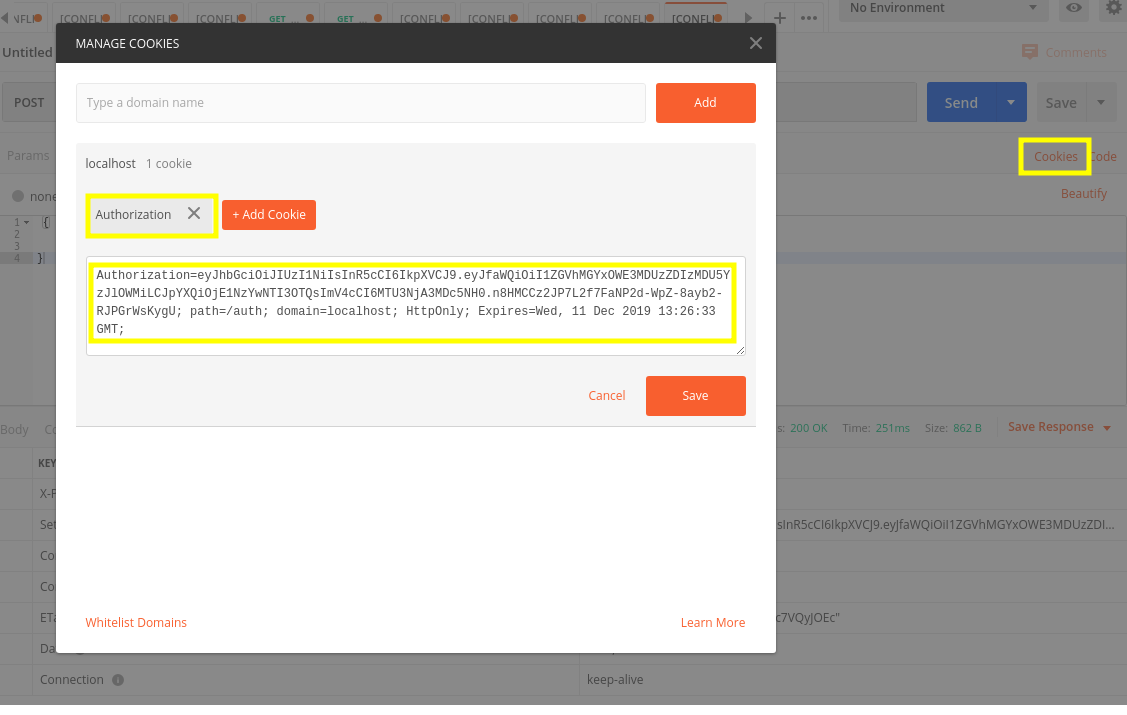
Task: Delete the Authorization cookie with its X
Action: pyautogui.click(x=194, y=213)
